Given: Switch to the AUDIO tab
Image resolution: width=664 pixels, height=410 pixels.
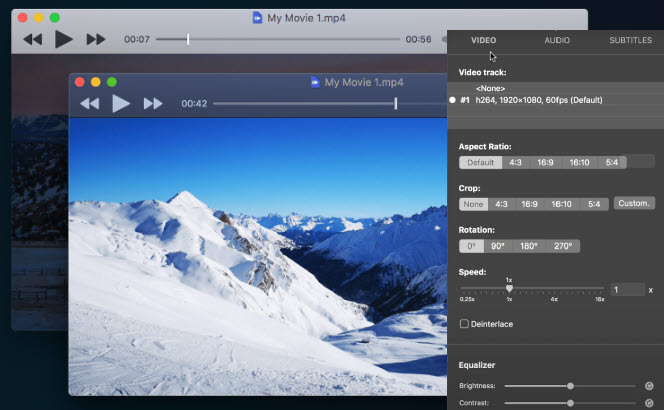Looking at the screenshot, I should [x=557, y=40].
